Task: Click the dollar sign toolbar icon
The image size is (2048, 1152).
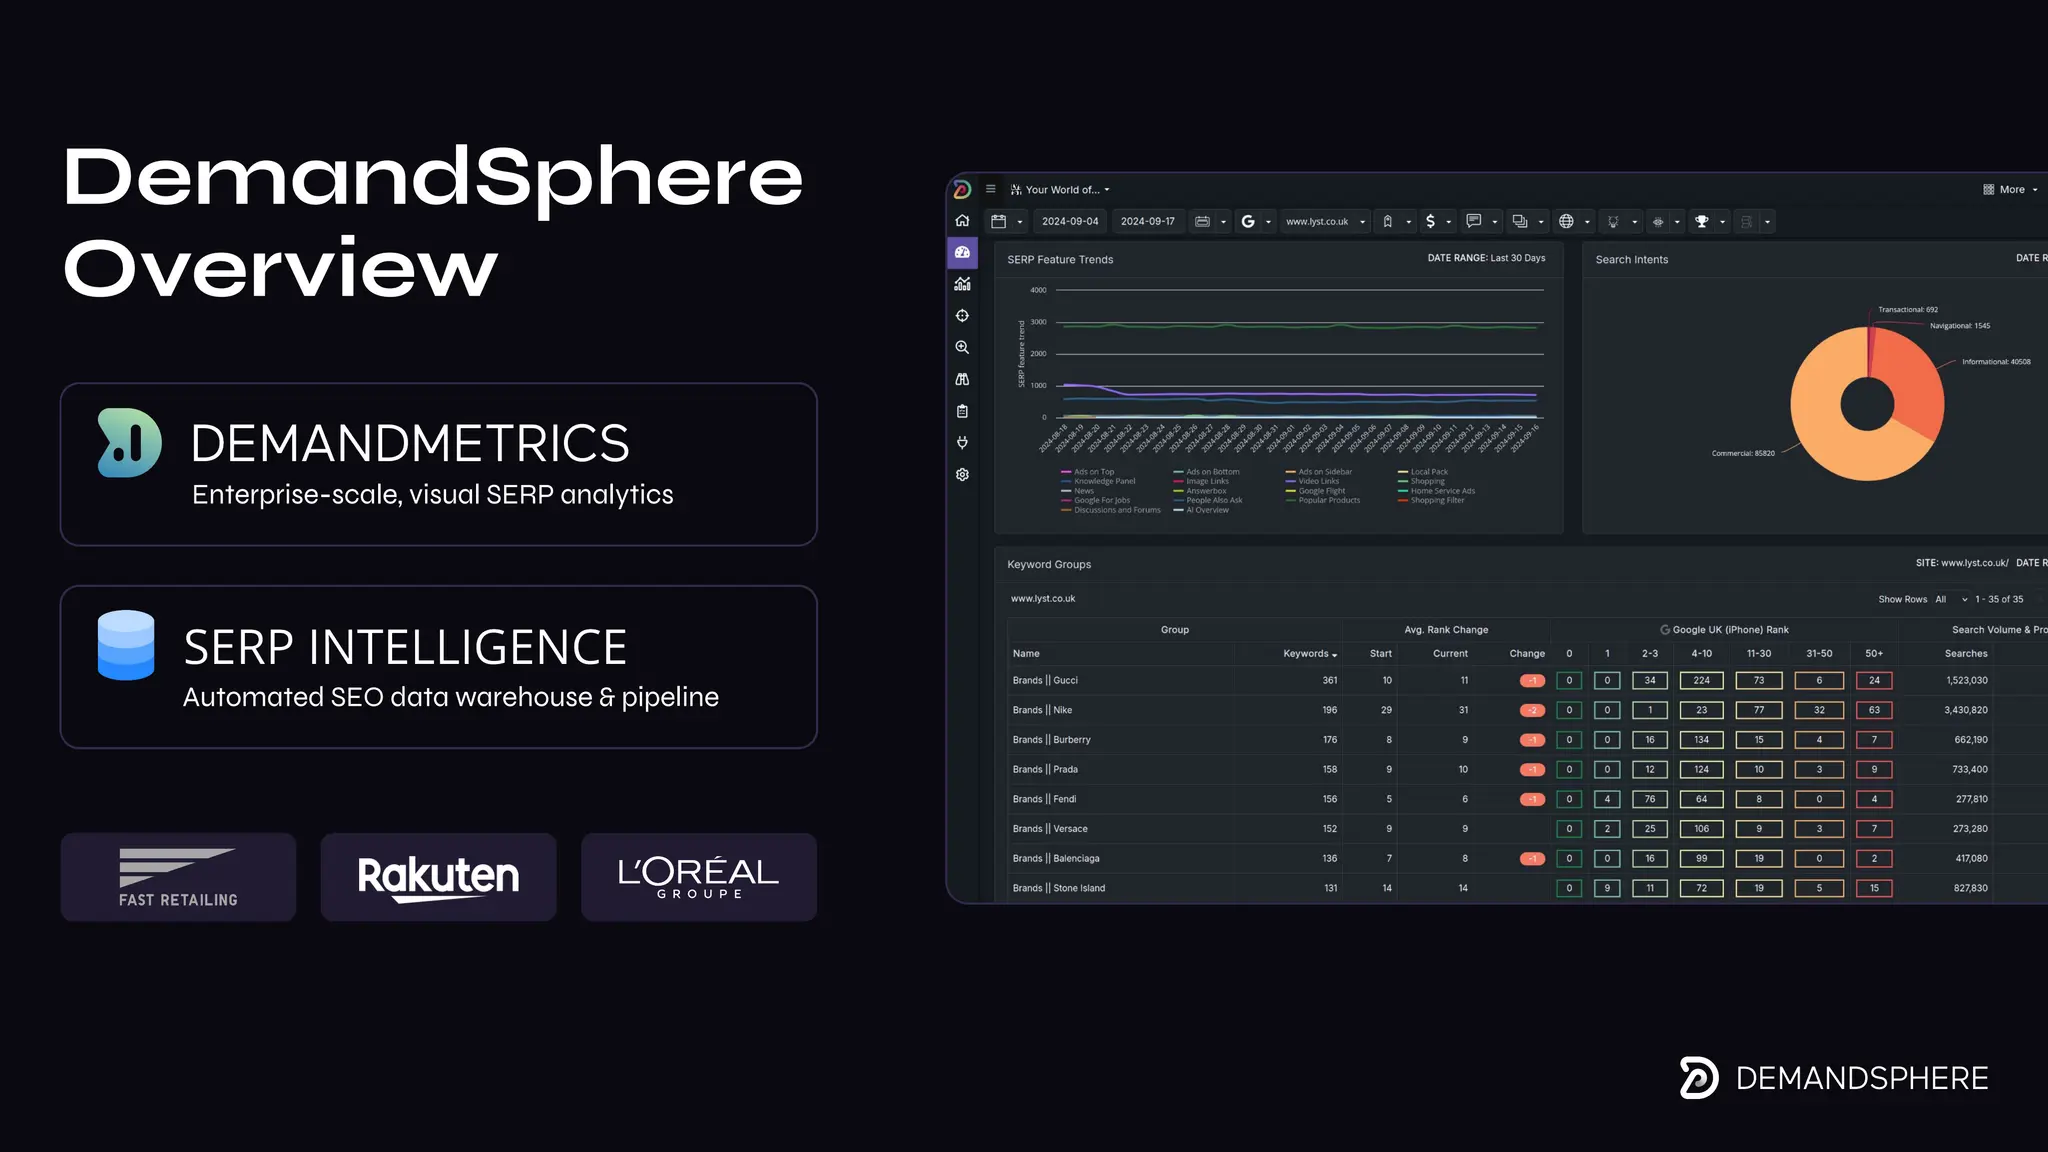Action: [1430, 222]
